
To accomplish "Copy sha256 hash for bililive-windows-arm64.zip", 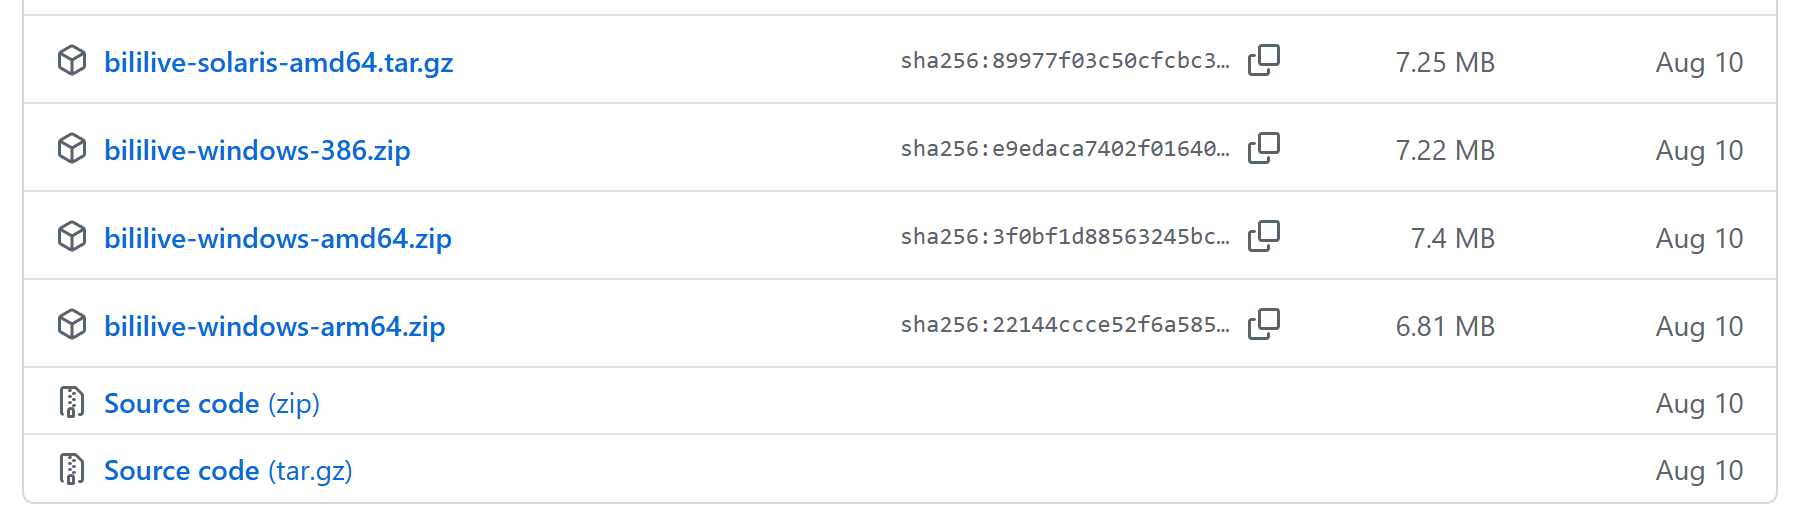I will point(1264,324).
